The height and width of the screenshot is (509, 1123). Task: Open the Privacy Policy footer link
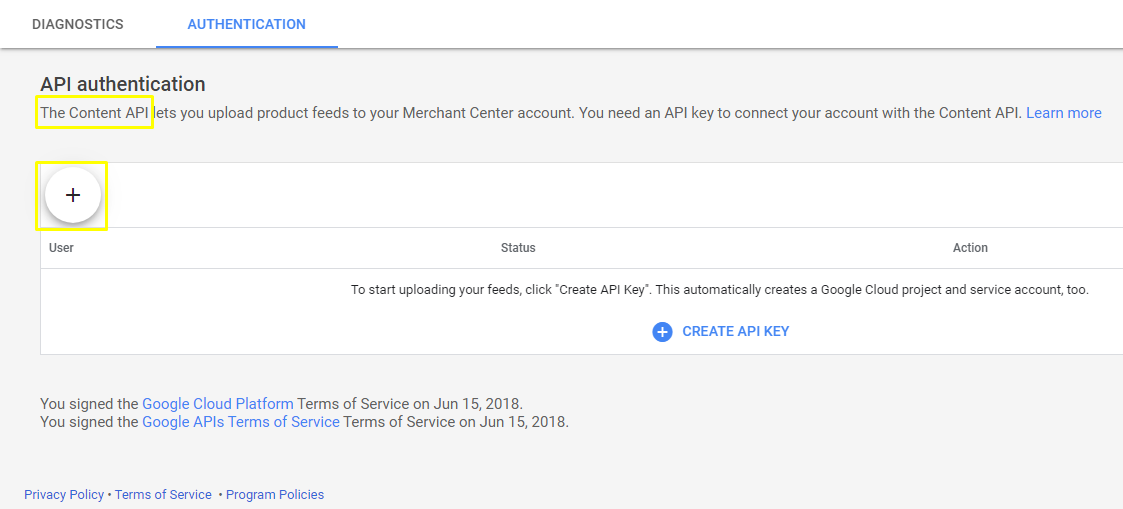coord(64,494)
